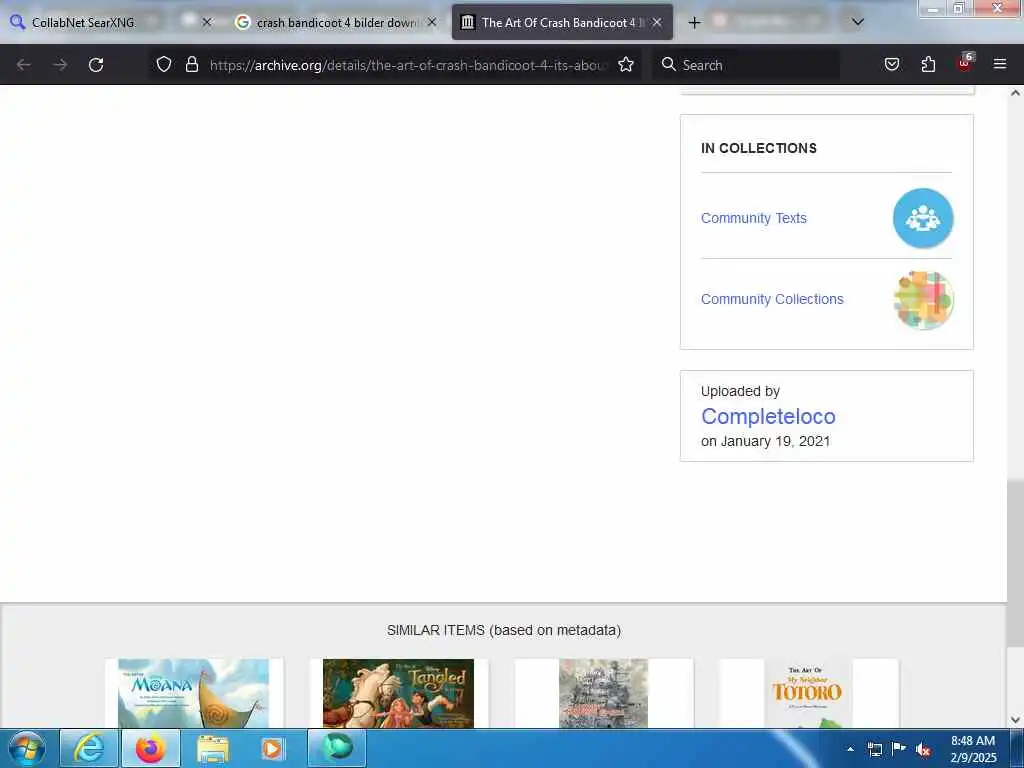Open Windows Explorer folder from taskbar
Image resolution: width=1024 pixels, height=768 pixels.
213,748
